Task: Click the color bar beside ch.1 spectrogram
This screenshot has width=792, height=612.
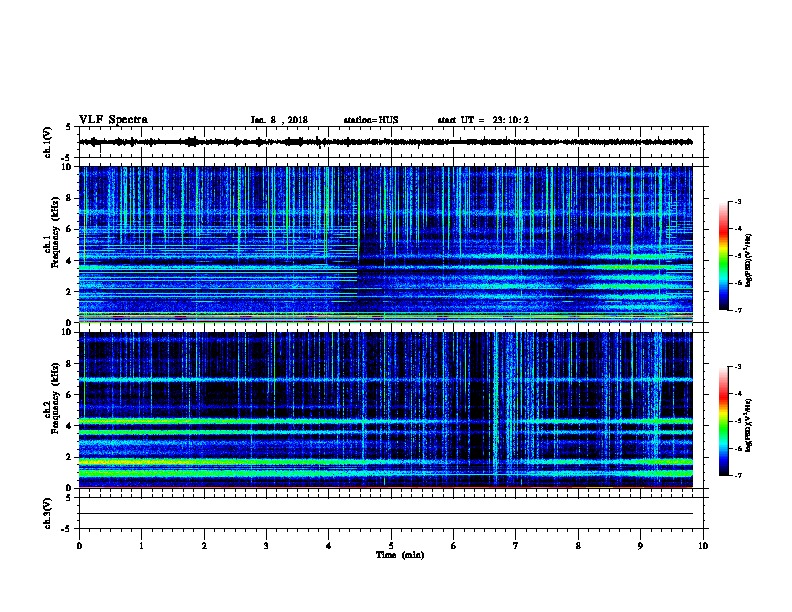Action: [x=723, y=256]
